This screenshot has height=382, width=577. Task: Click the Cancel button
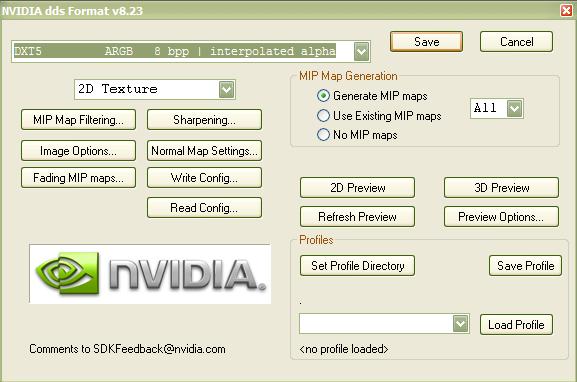click(x=516, y=42)
